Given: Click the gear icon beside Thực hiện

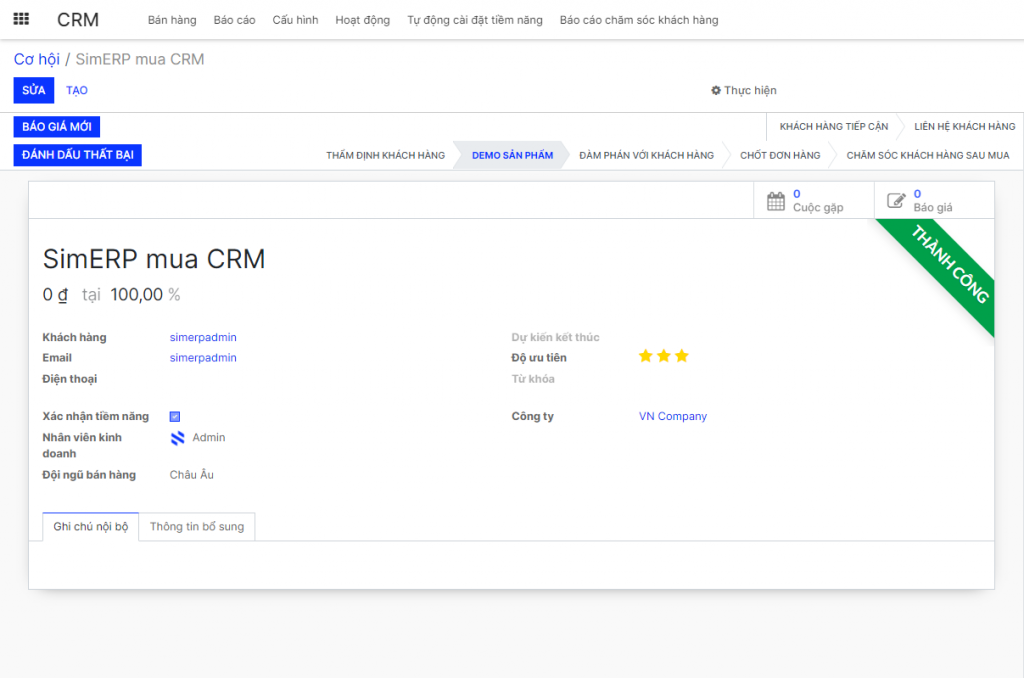Looking at the screenshot, I should coord(716,90).
